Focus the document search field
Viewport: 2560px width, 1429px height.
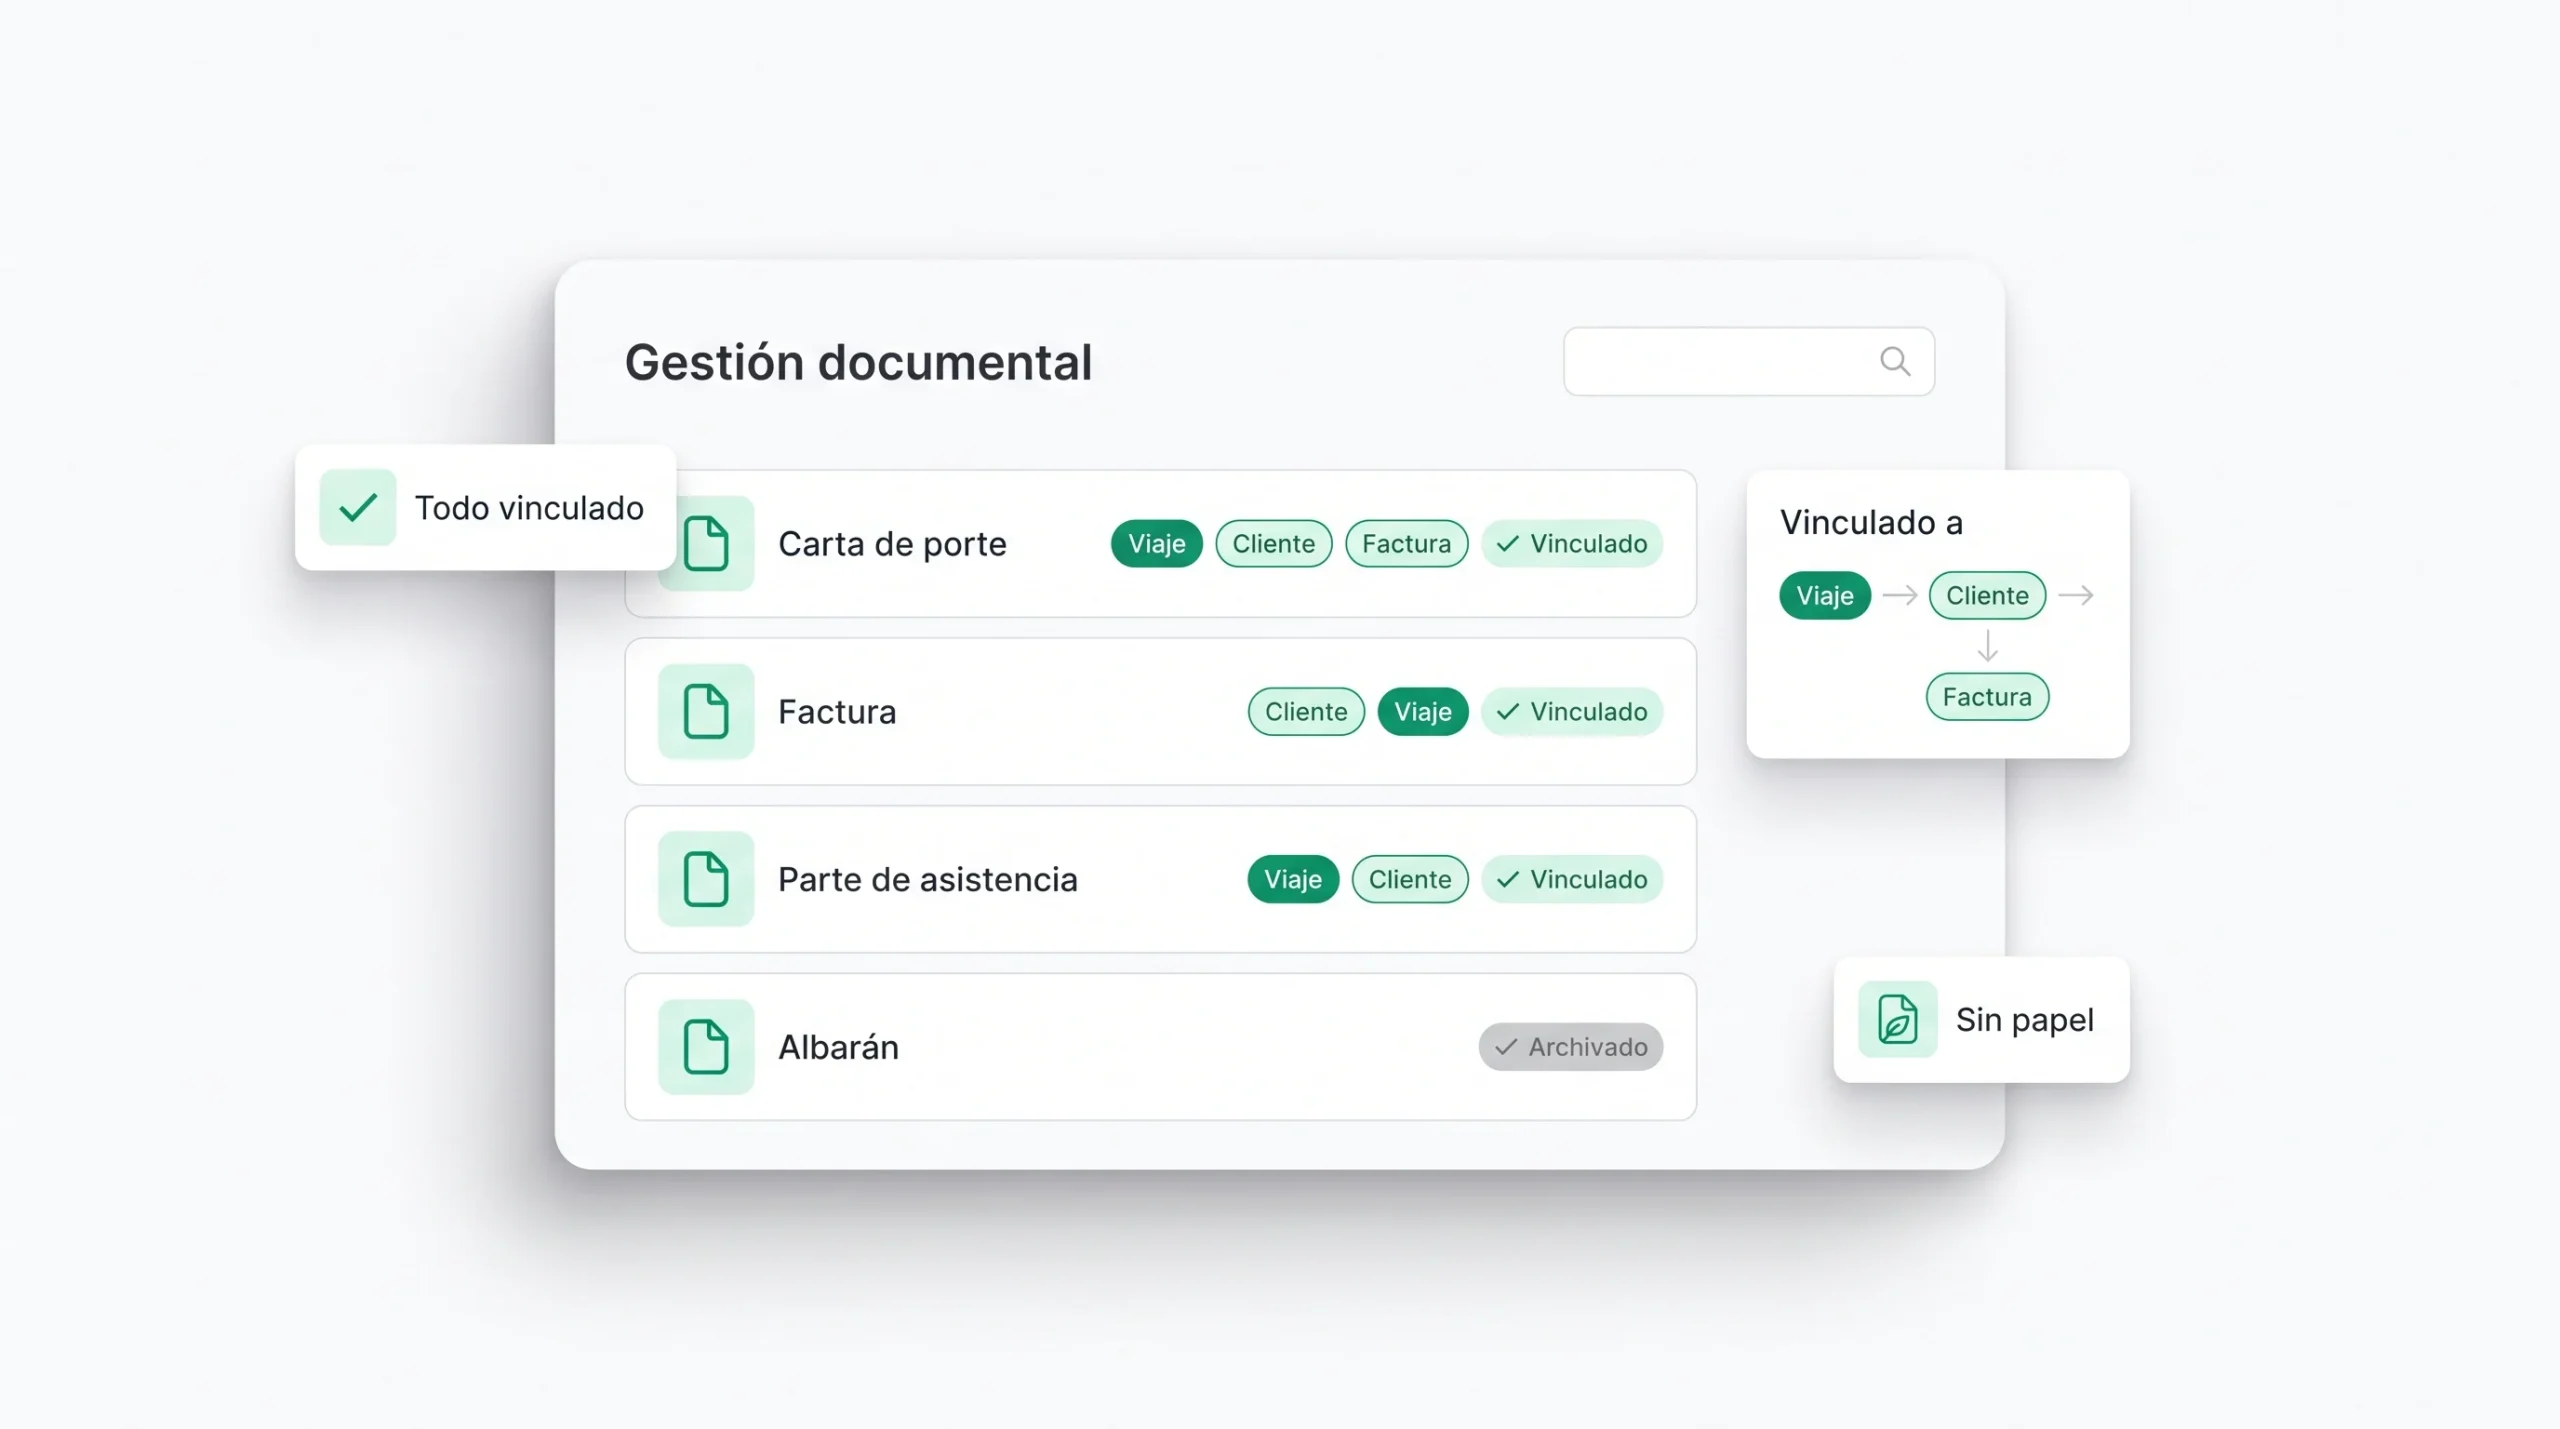pyautogui.click(x=1749, y=361)
